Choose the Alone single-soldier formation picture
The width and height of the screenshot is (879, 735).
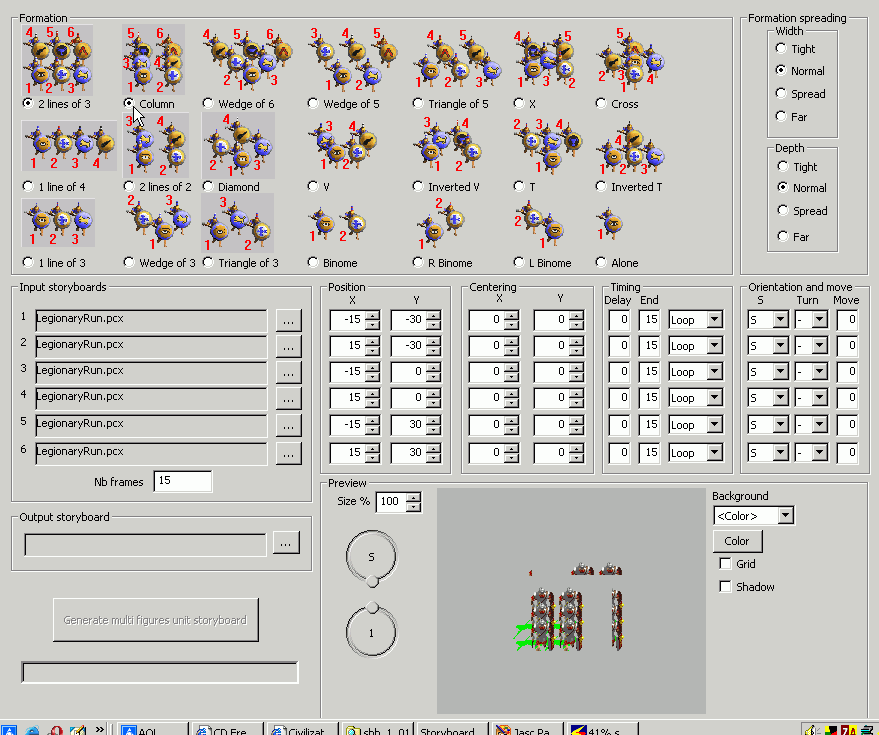610,224
